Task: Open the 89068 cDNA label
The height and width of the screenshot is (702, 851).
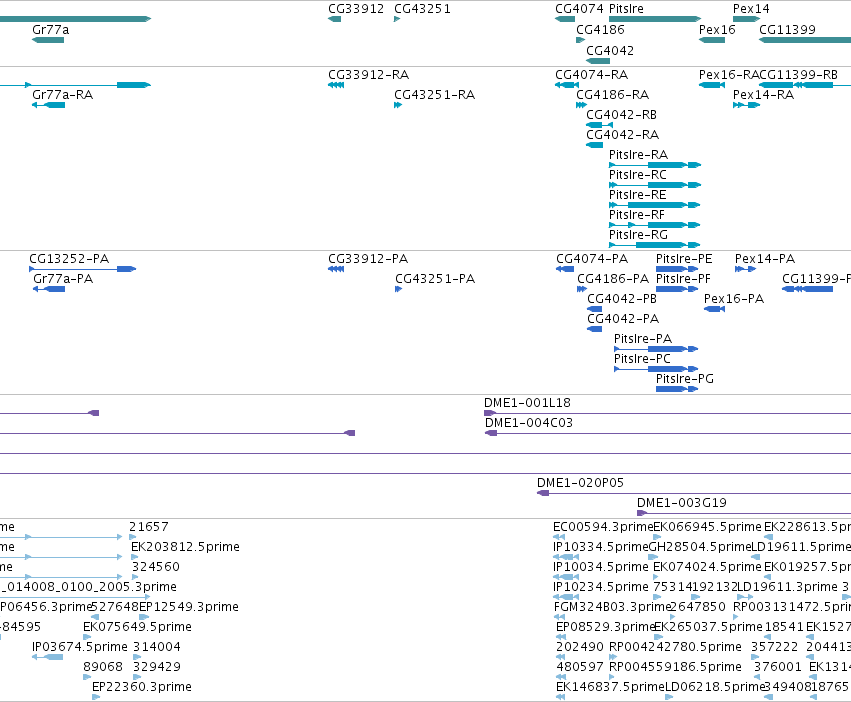Action: tap(103, 667)
